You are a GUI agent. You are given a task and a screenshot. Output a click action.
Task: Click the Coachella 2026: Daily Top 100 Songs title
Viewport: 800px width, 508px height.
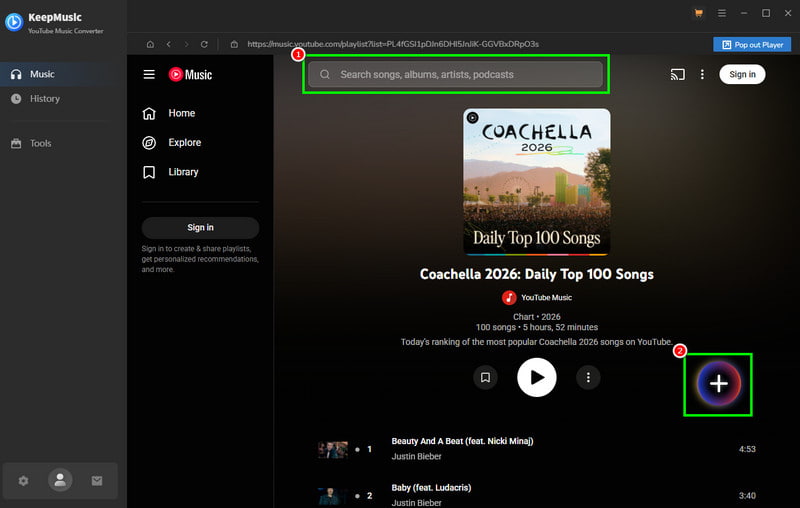coord(537,274)
